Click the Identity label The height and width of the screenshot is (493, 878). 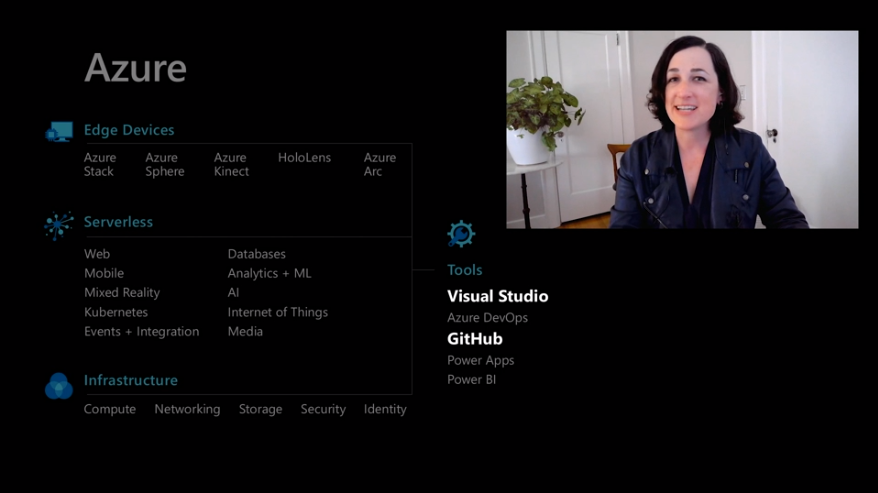pos(385,409)
